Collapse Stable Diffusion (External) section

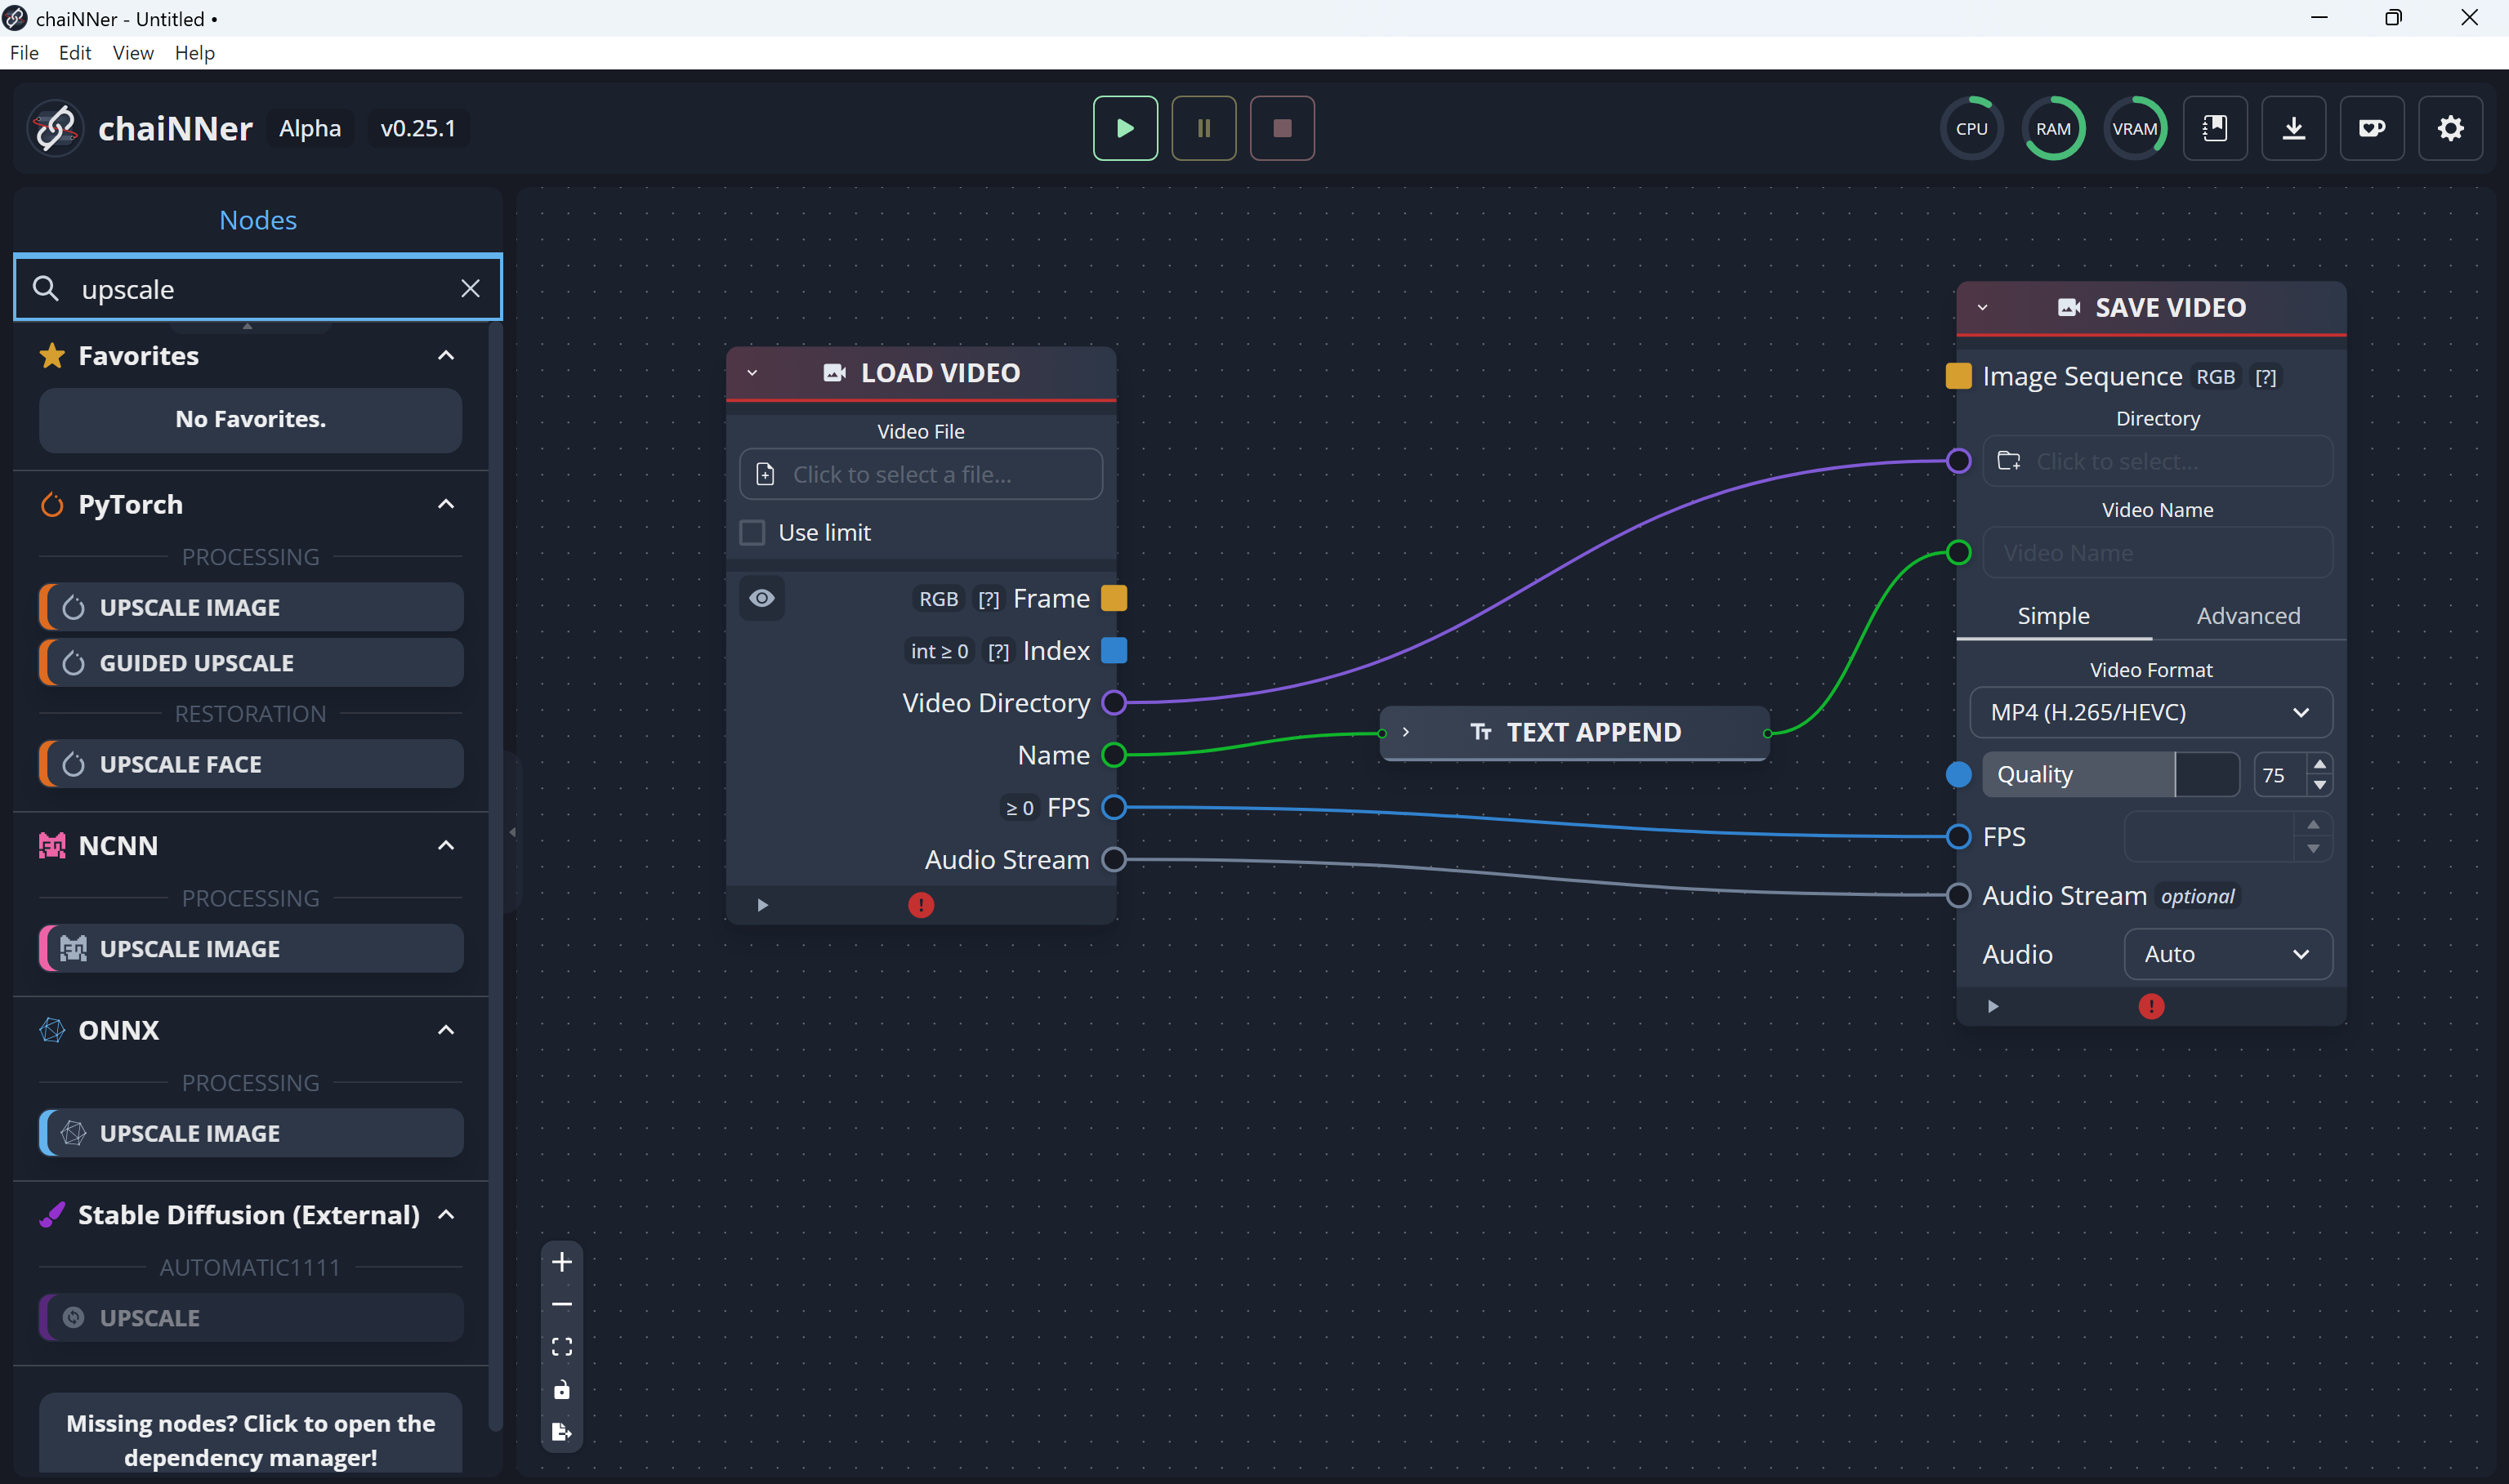[x=446, y=1215]
